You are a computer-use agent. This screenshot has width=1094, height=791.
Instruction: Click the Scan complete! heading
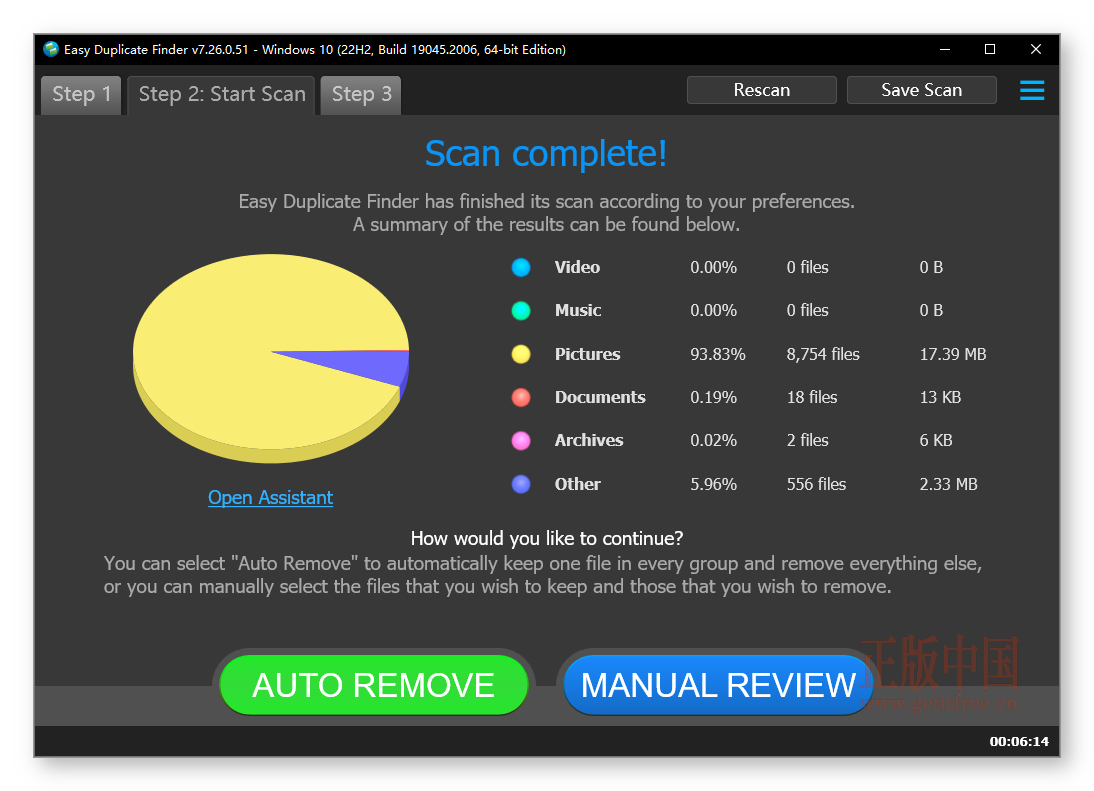546,153
